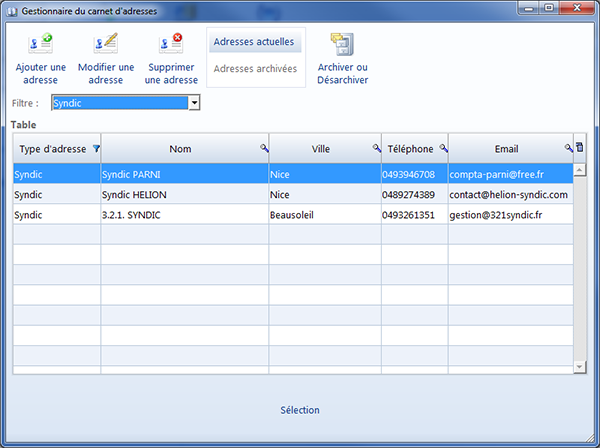This screenshot has width=600, height=448.
Task: Click filter funnel in Type d'adresse header
Action: 96,148
